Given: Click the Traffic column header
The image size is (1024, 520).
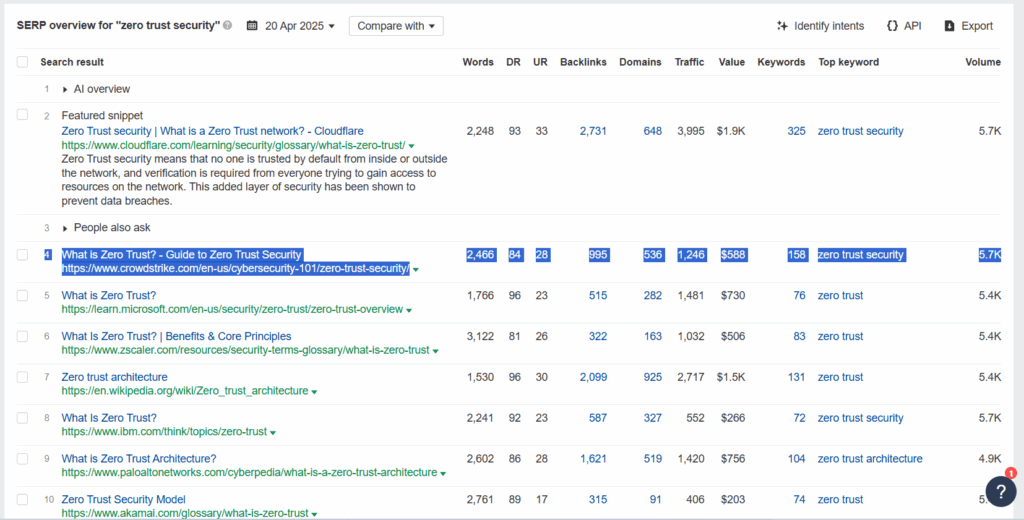Looking at the screenshot, I should [x=690, y=62].
